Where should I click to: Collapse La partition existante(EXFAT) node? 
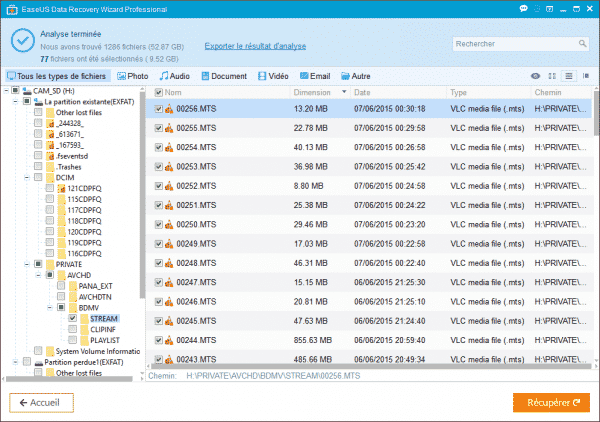coord(15,101)
